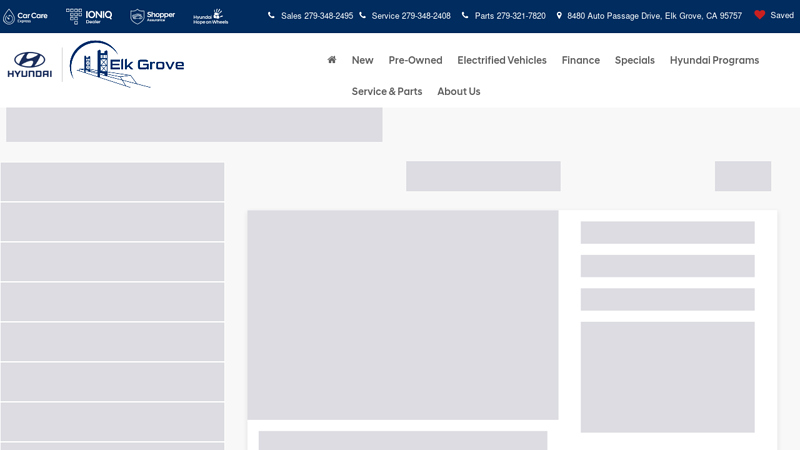Screen dimensions: 800x450
Task: Click the Hyundai Hope on Wheels logo
Action: pos(210,16)
